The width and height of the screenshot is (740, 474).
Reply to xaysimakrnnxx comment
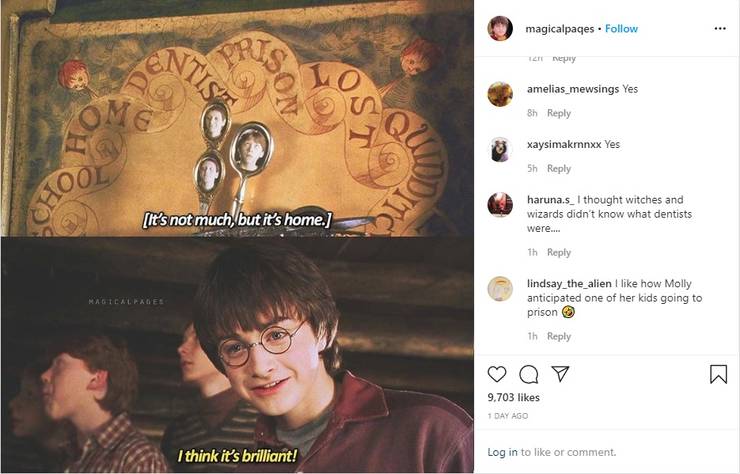(559, 169)
